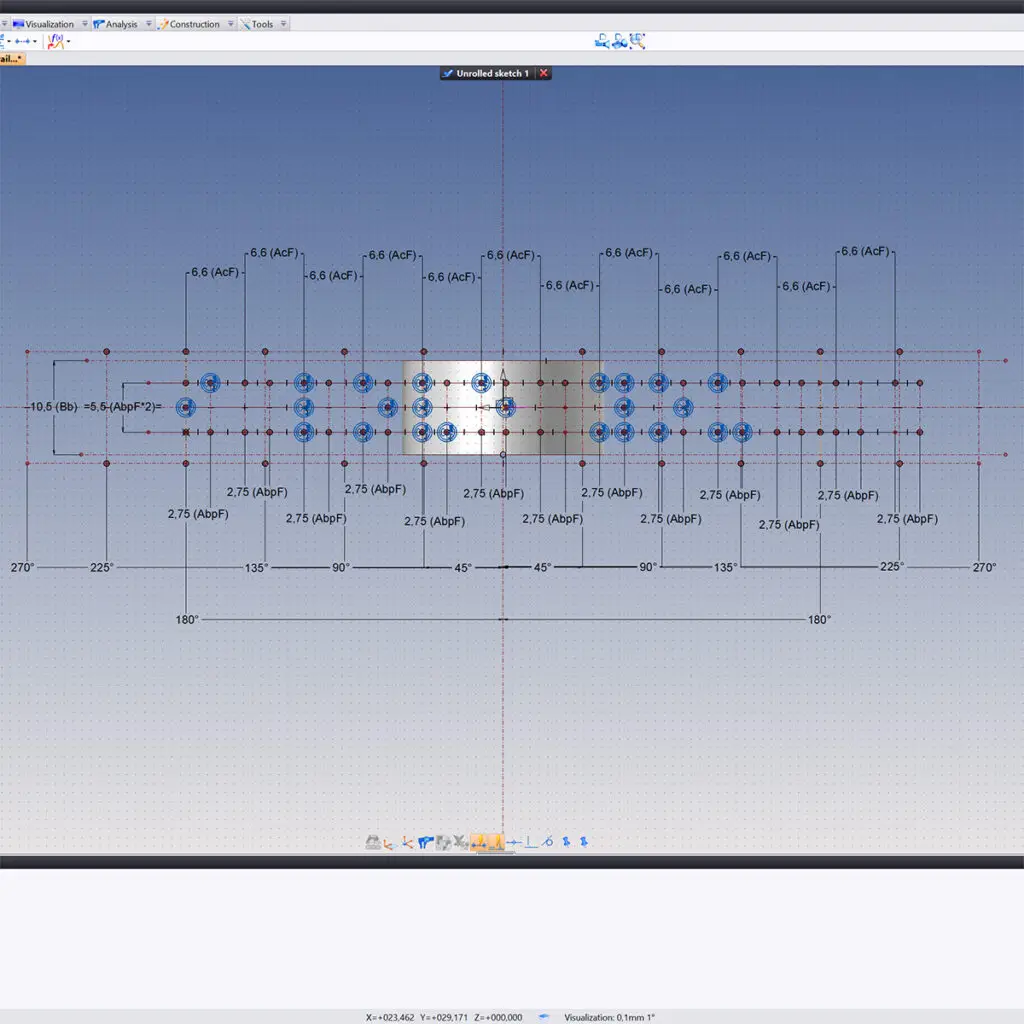The width and height of the screenshot is (1024, 1024).
Task: Select the right 90° angle label
Action: pyautogui.click(x=648, y=566)
